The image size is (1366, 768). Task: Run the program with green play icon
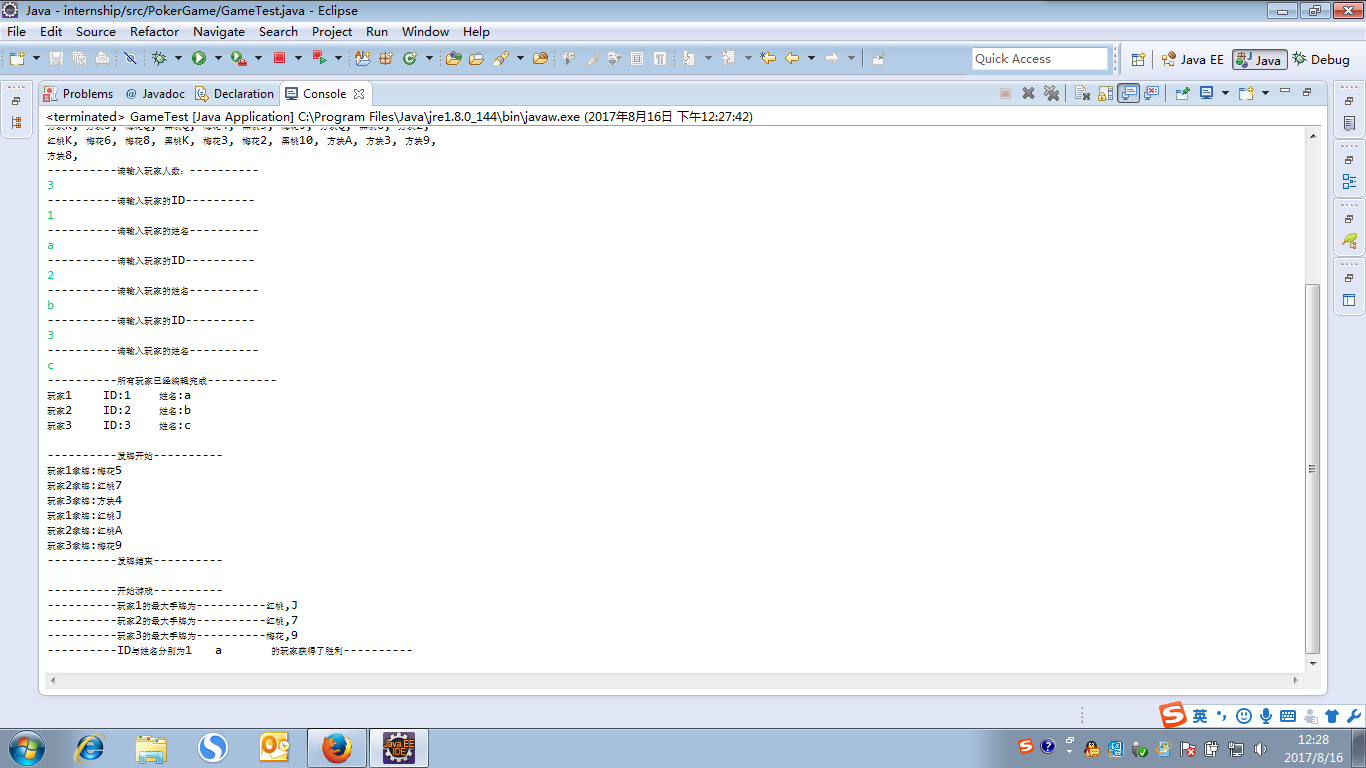[x=199, y=59]
